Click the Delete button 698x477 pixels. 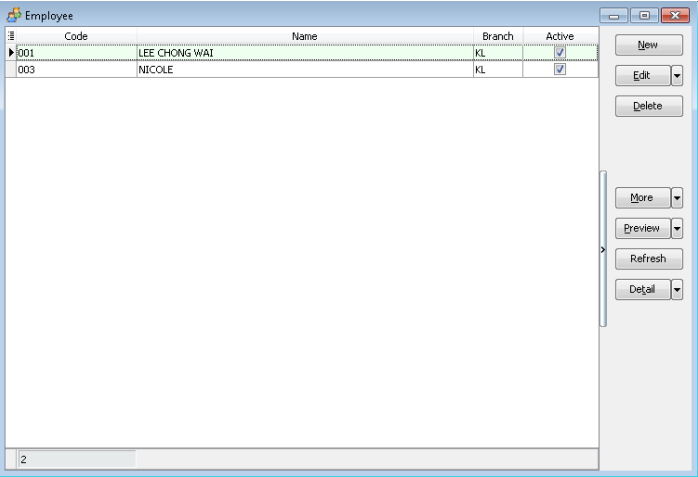click(649, 106)
